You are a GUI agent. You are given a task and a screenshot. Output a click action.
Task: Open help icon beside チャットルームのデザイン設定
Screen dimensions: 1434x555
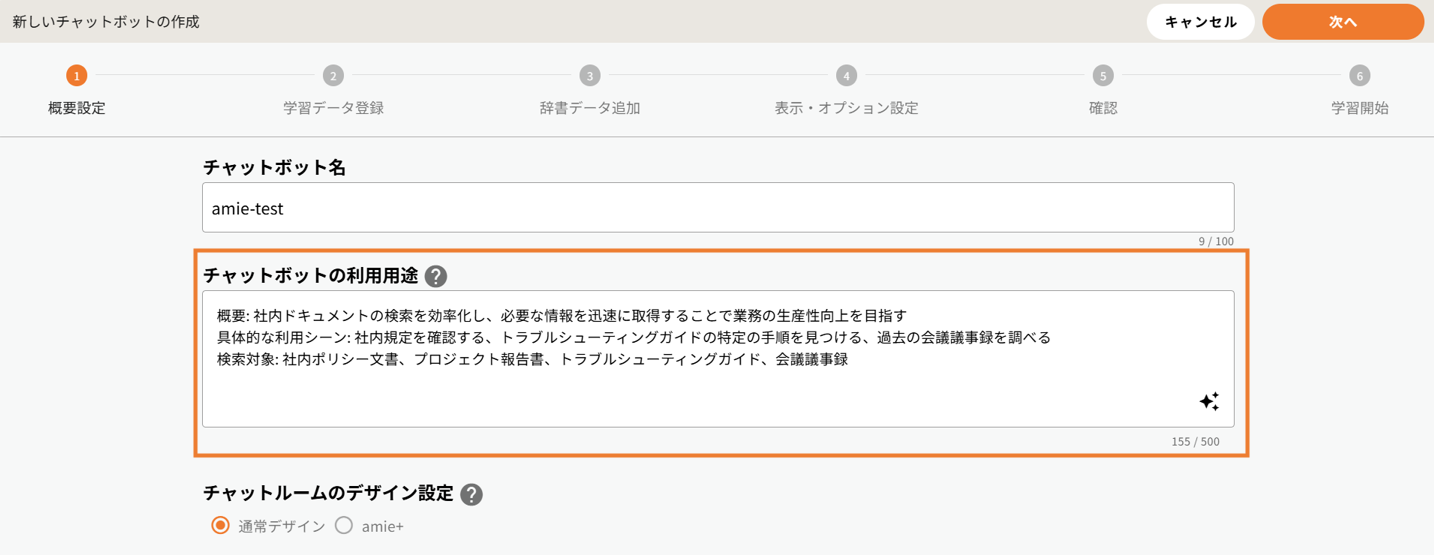[x=471, y=494]
